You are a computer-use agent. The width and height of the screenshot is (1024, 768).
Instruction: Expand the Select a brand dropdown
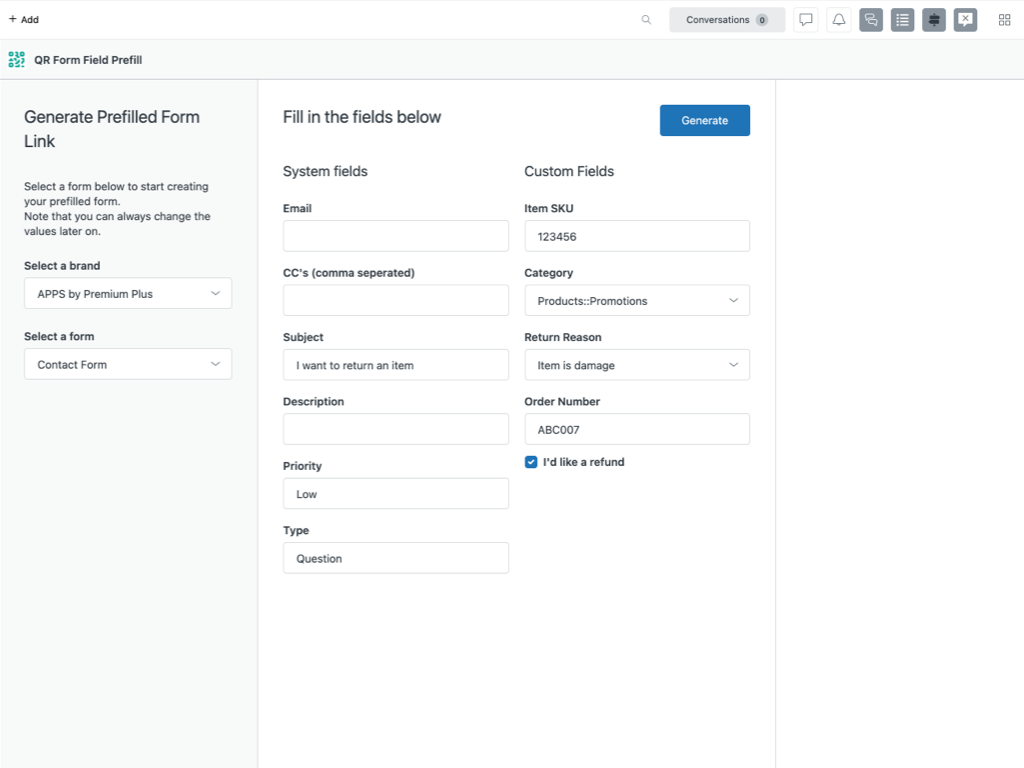[x=128, y=294]
